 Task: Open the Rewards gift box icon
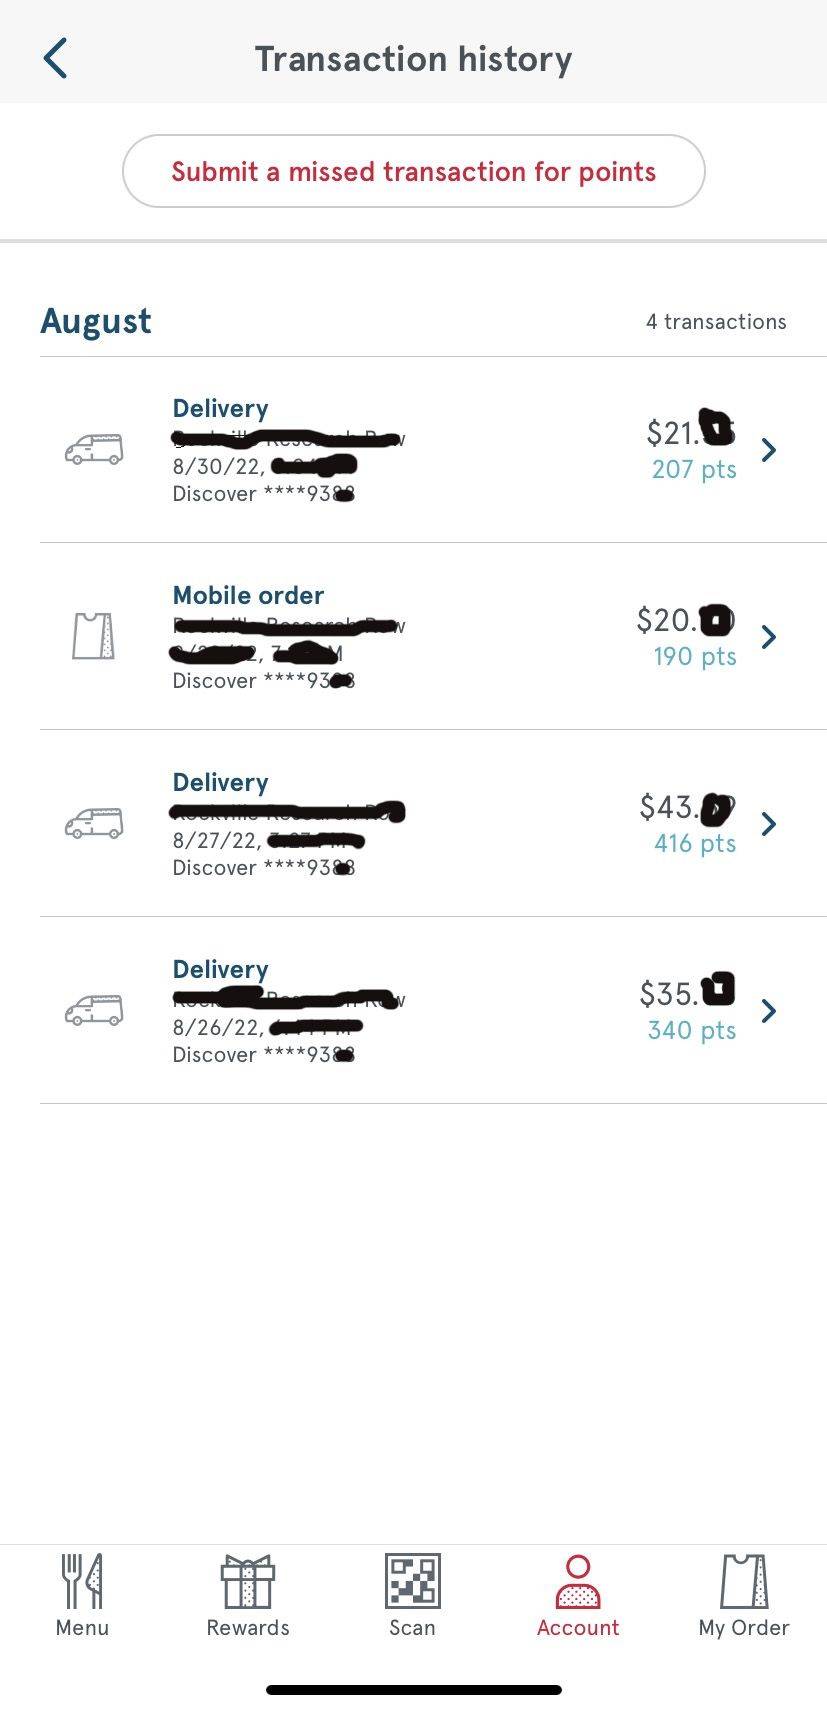[x=247, y=1580]
